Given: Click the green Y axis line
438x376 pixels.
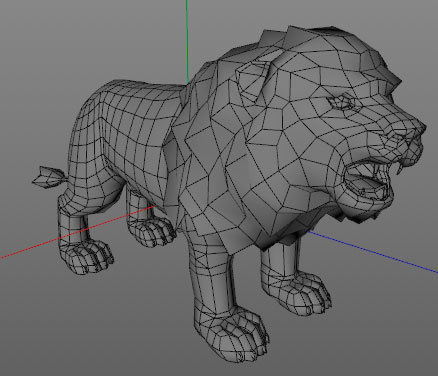Looking at the screenshot, I should (187, 42).
